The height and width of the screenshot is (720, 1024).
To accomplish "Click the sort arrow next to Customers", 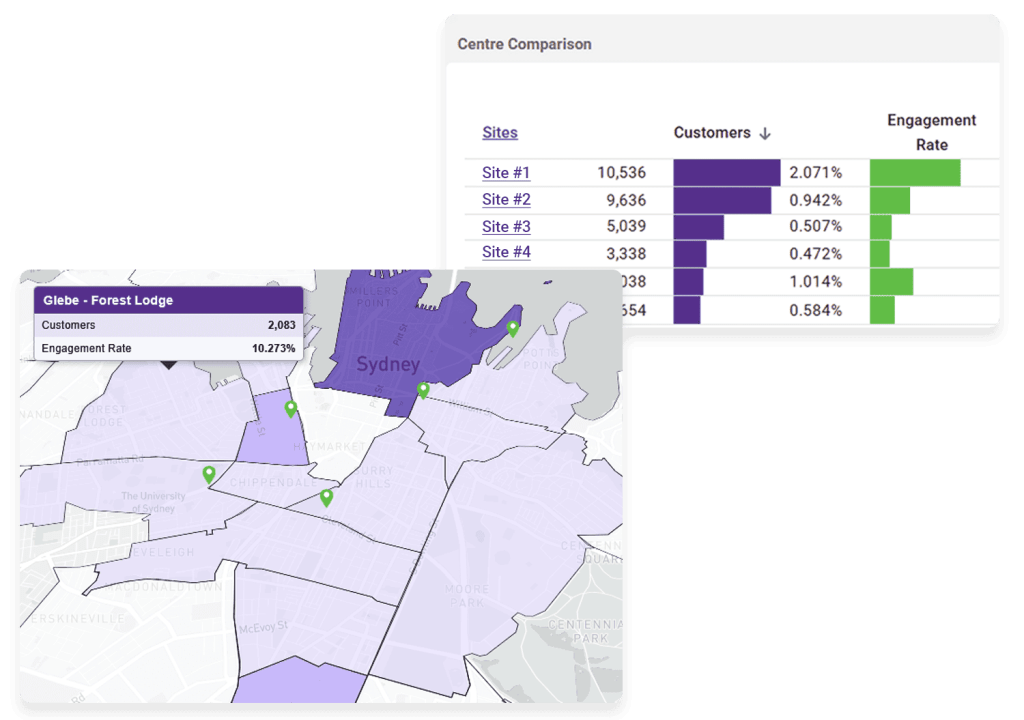I will point(765,133).
